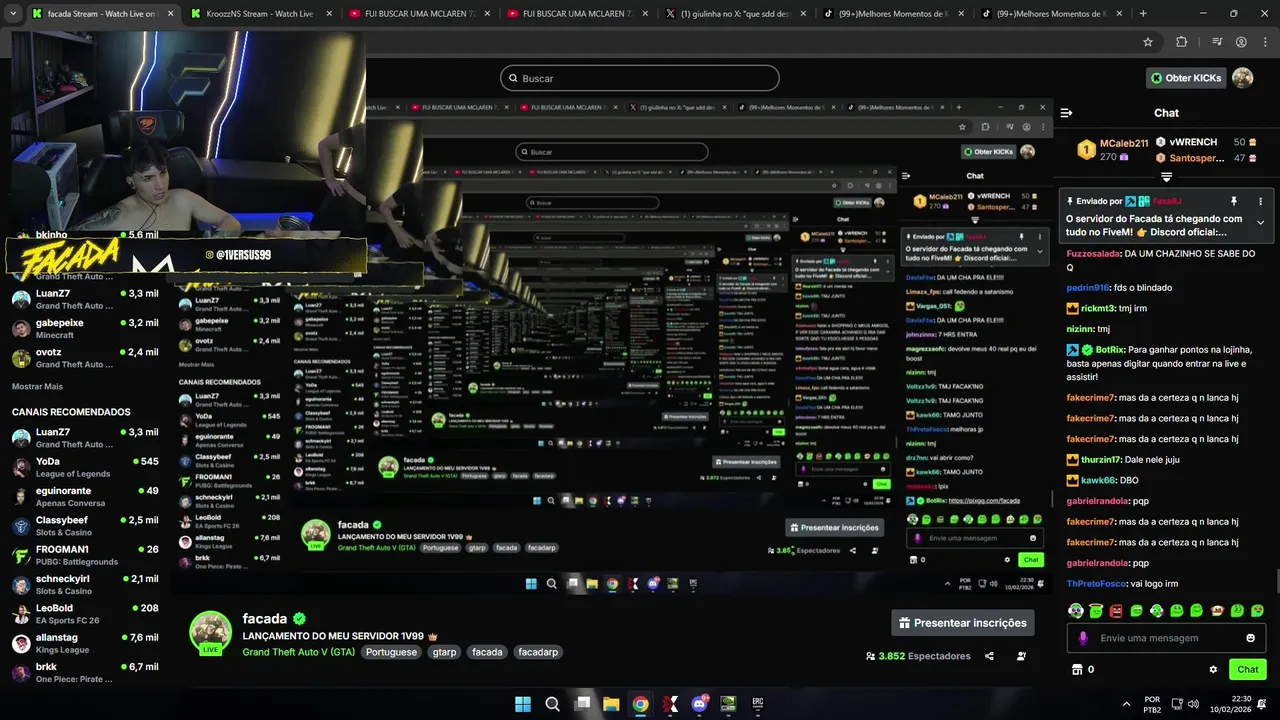Viewport: 1280px width, 720px height.
Task: Open ovotz channel in outermost sidebar
Action: coord(85,357)
